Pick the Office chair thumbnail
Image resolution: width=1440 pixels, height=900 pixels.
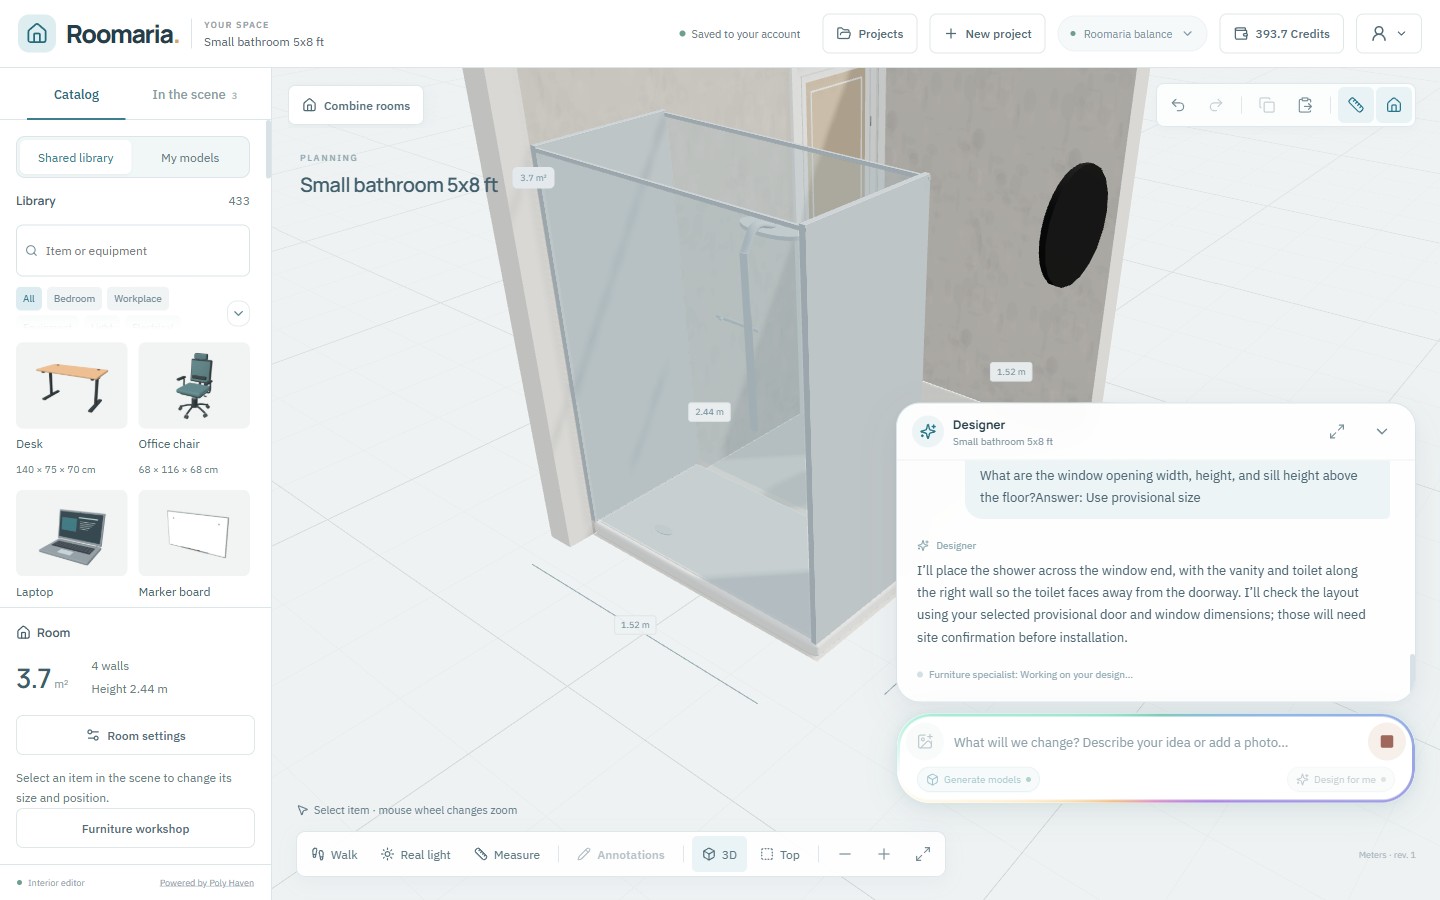(194, 385)
